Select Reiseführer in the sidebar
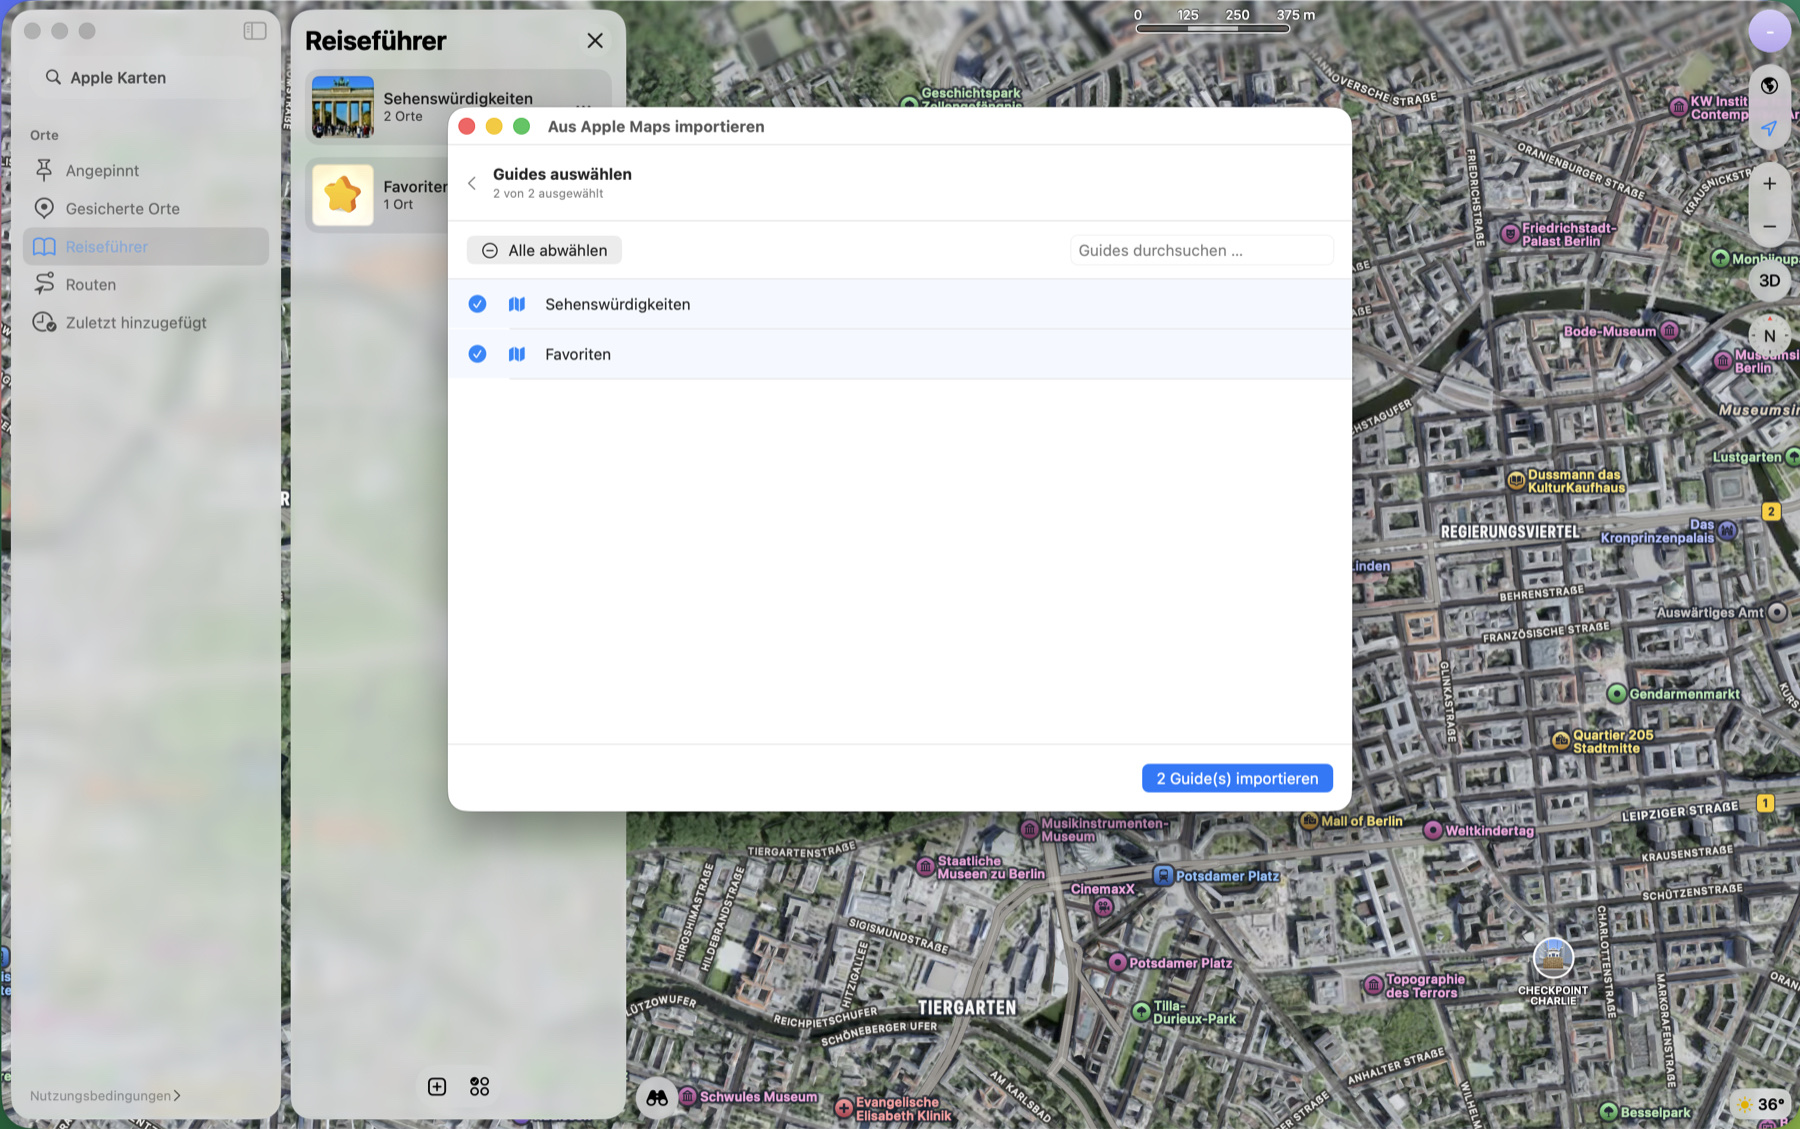The height and width of the screenshot is (1129, 1800). coord(145,247)
